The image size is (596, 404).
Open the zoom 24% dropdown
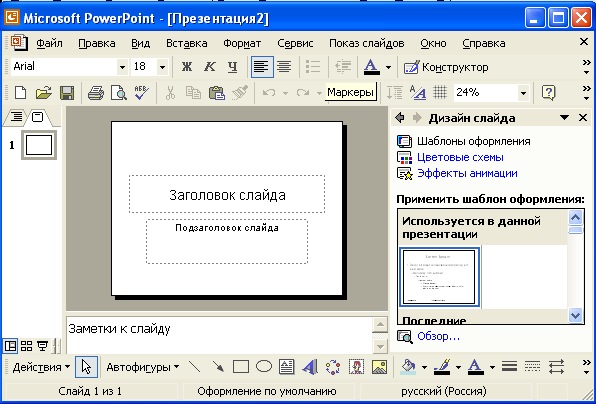click(523, 93)
